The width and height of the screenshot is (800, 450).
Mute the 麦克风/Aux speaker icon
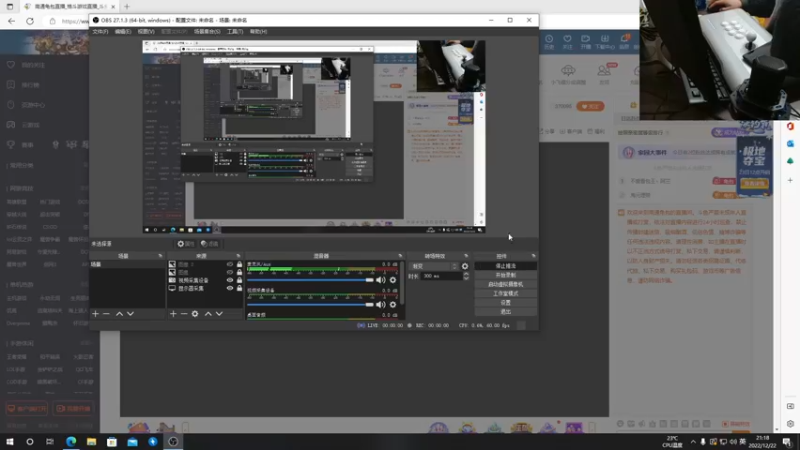pos(381,280)
